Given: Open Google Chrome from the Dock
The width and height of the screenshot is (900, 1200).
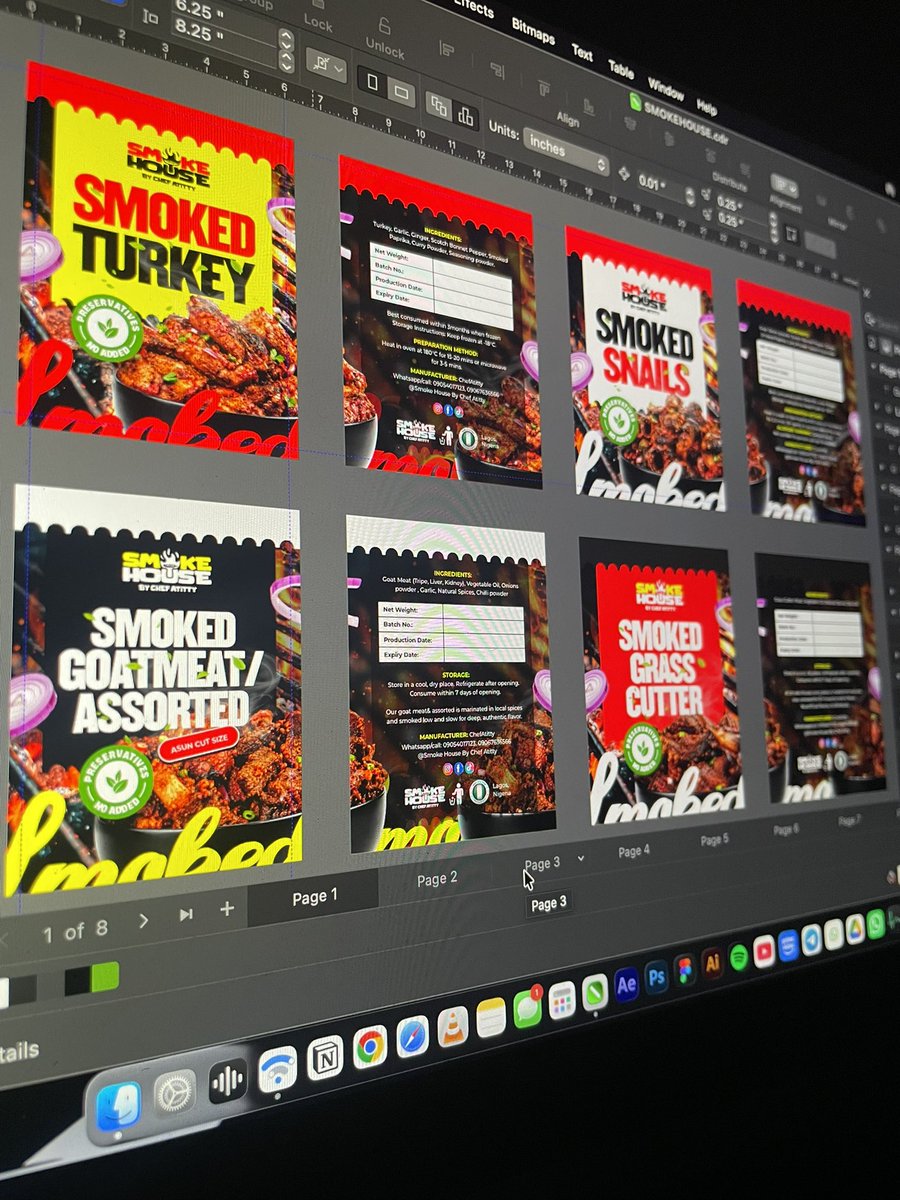Looking at the screenshot, I should (369, 1047).
